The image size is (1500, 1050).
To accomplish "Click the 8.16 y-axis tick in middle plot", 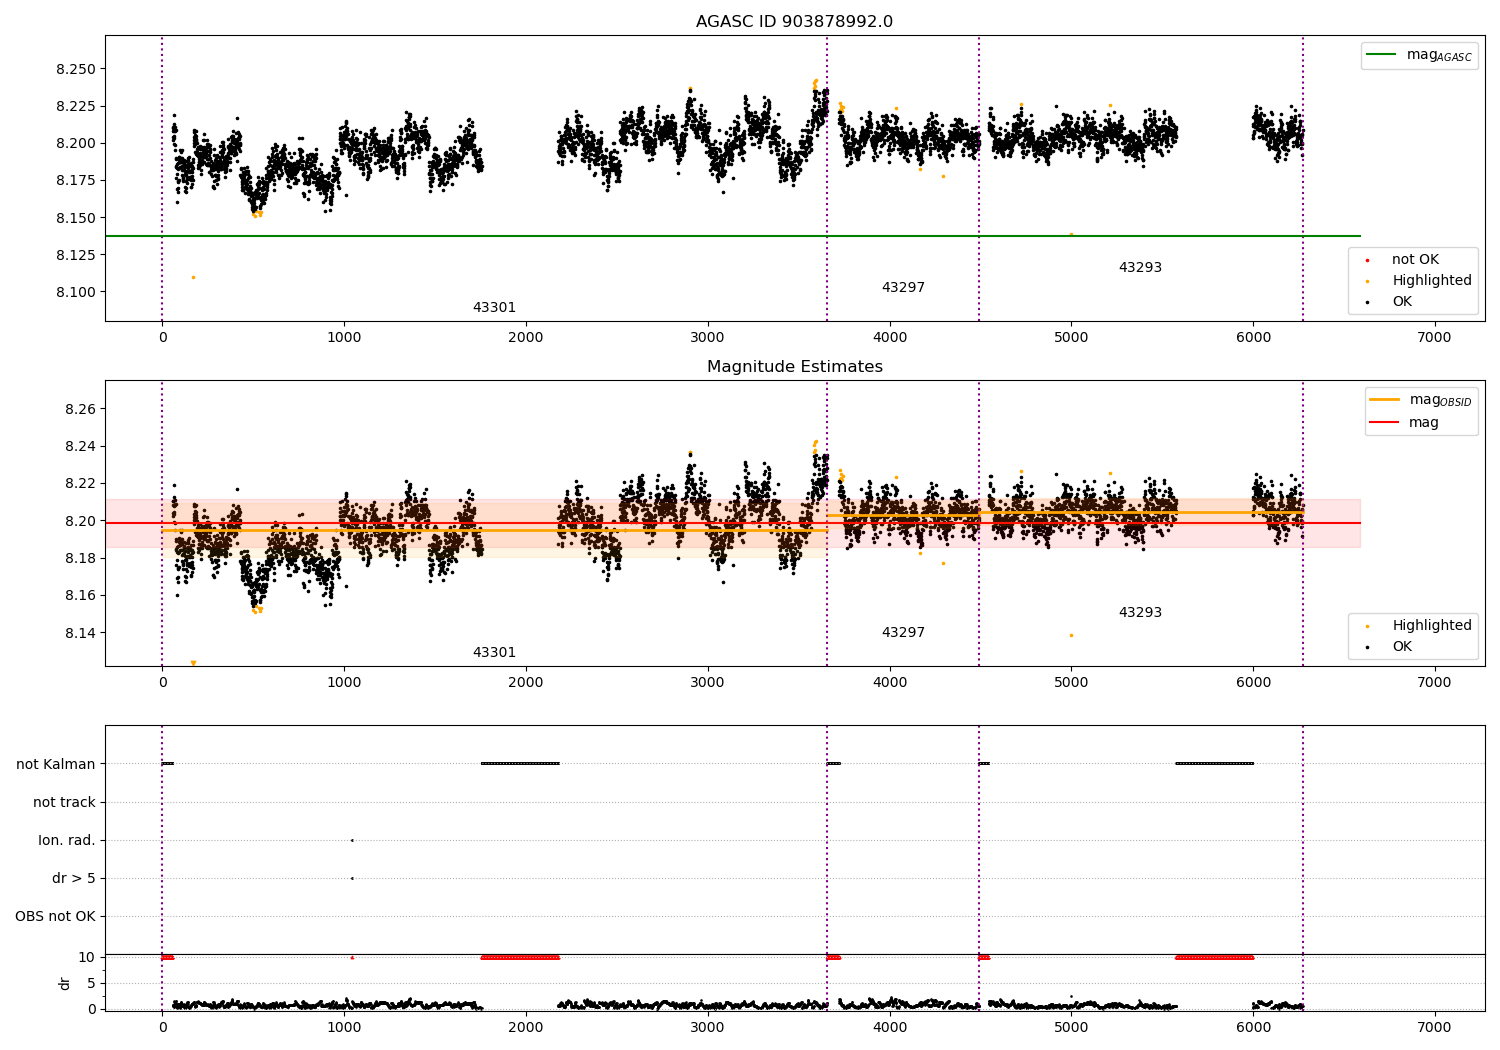I will pyautogui.click(x=80, y=596).
